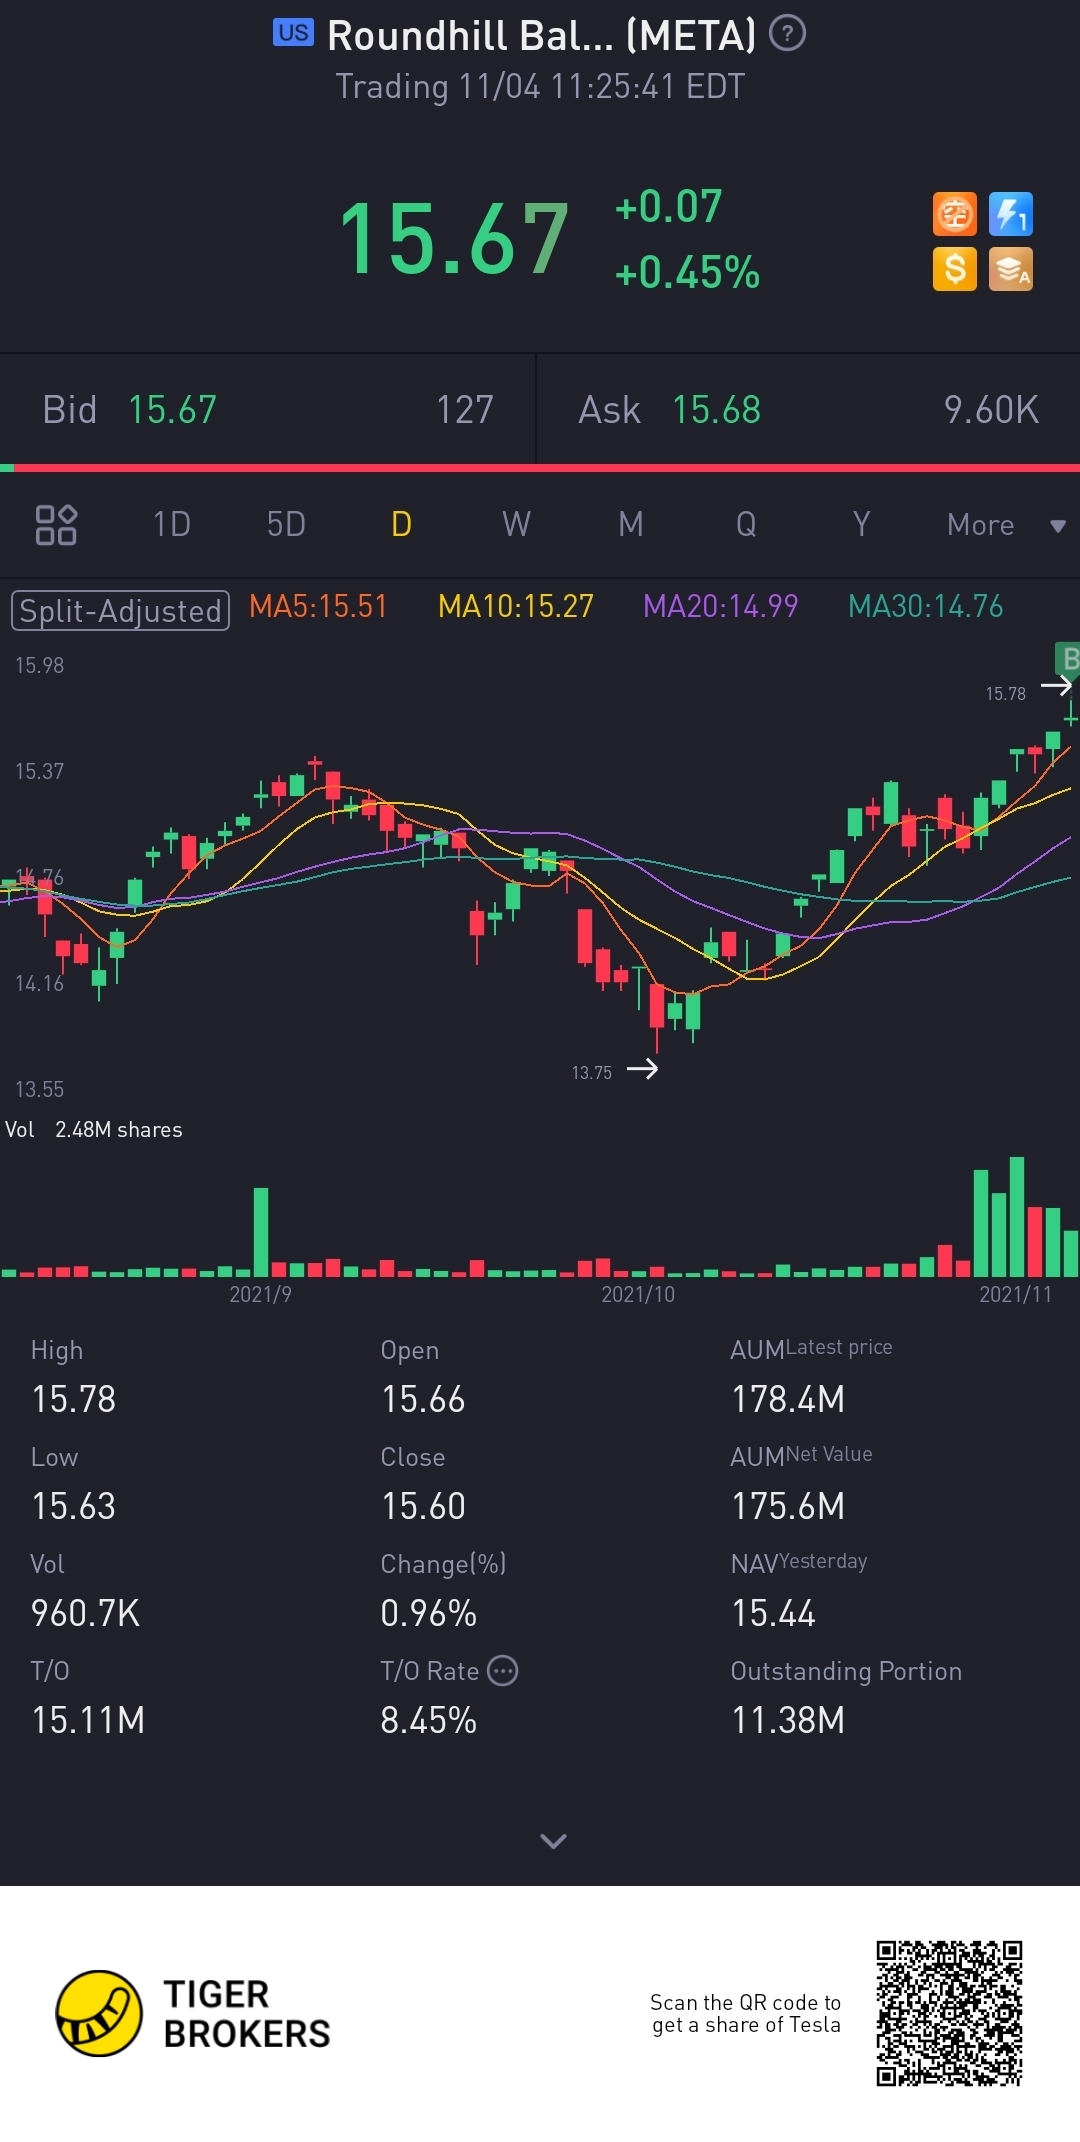Tap the ask size 9.60K
The width and height of the screenshot is (1080, 2142).
pyautogui.click(x=991, y=410)
